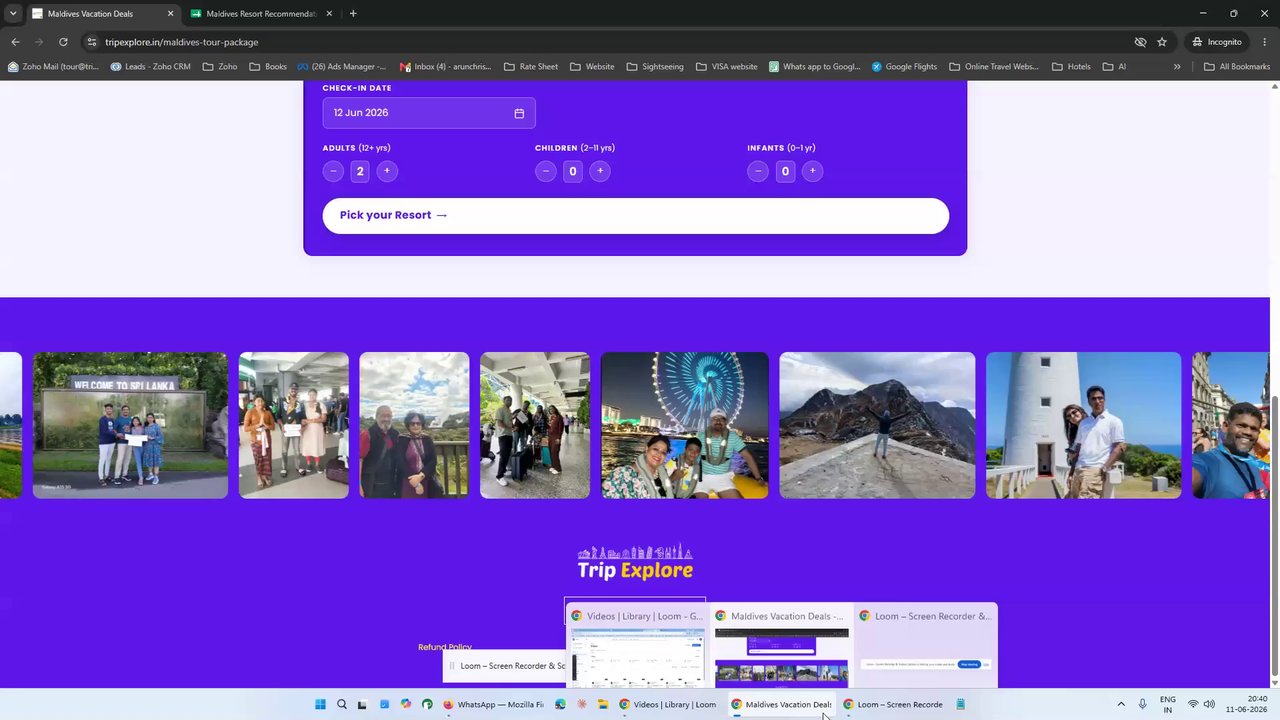Open the tab search dropdown arrow
Image resolution: width=1280 pixels, height=720 pixels.
(13, 14)
